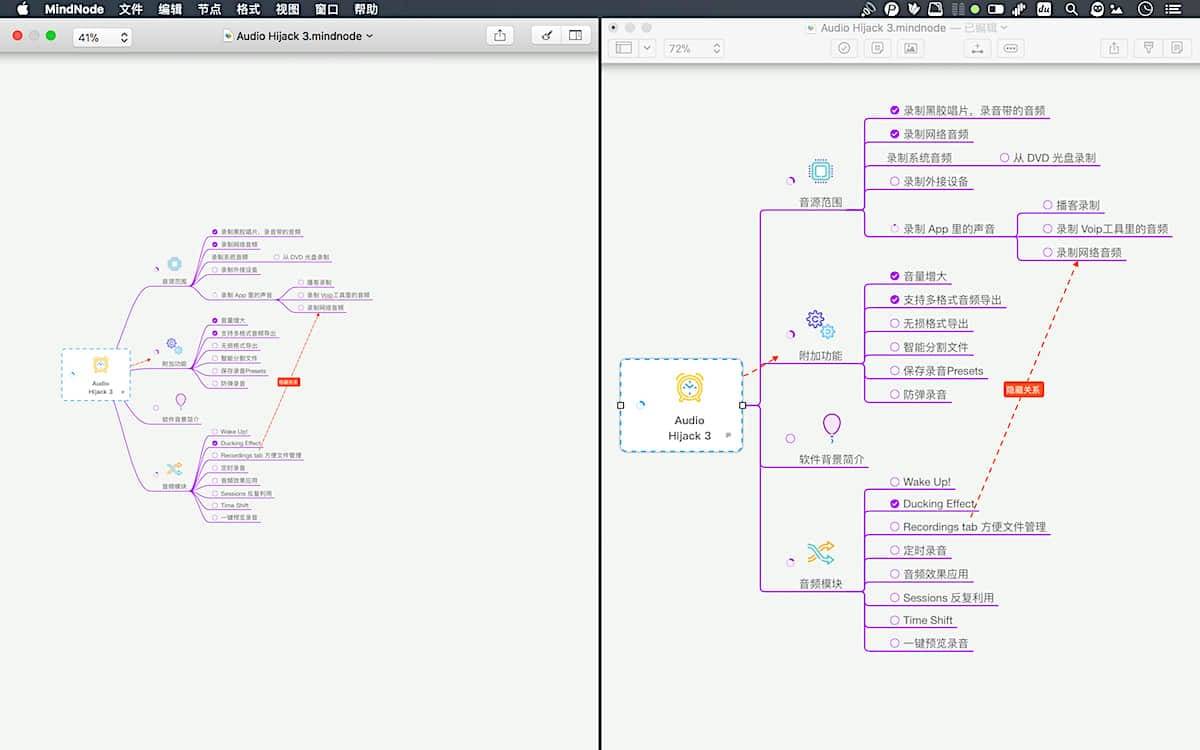The width and height of the screenshot is (1200, 750).
Task: Open 72% zoom dropdown in right window
Action: 693,48
